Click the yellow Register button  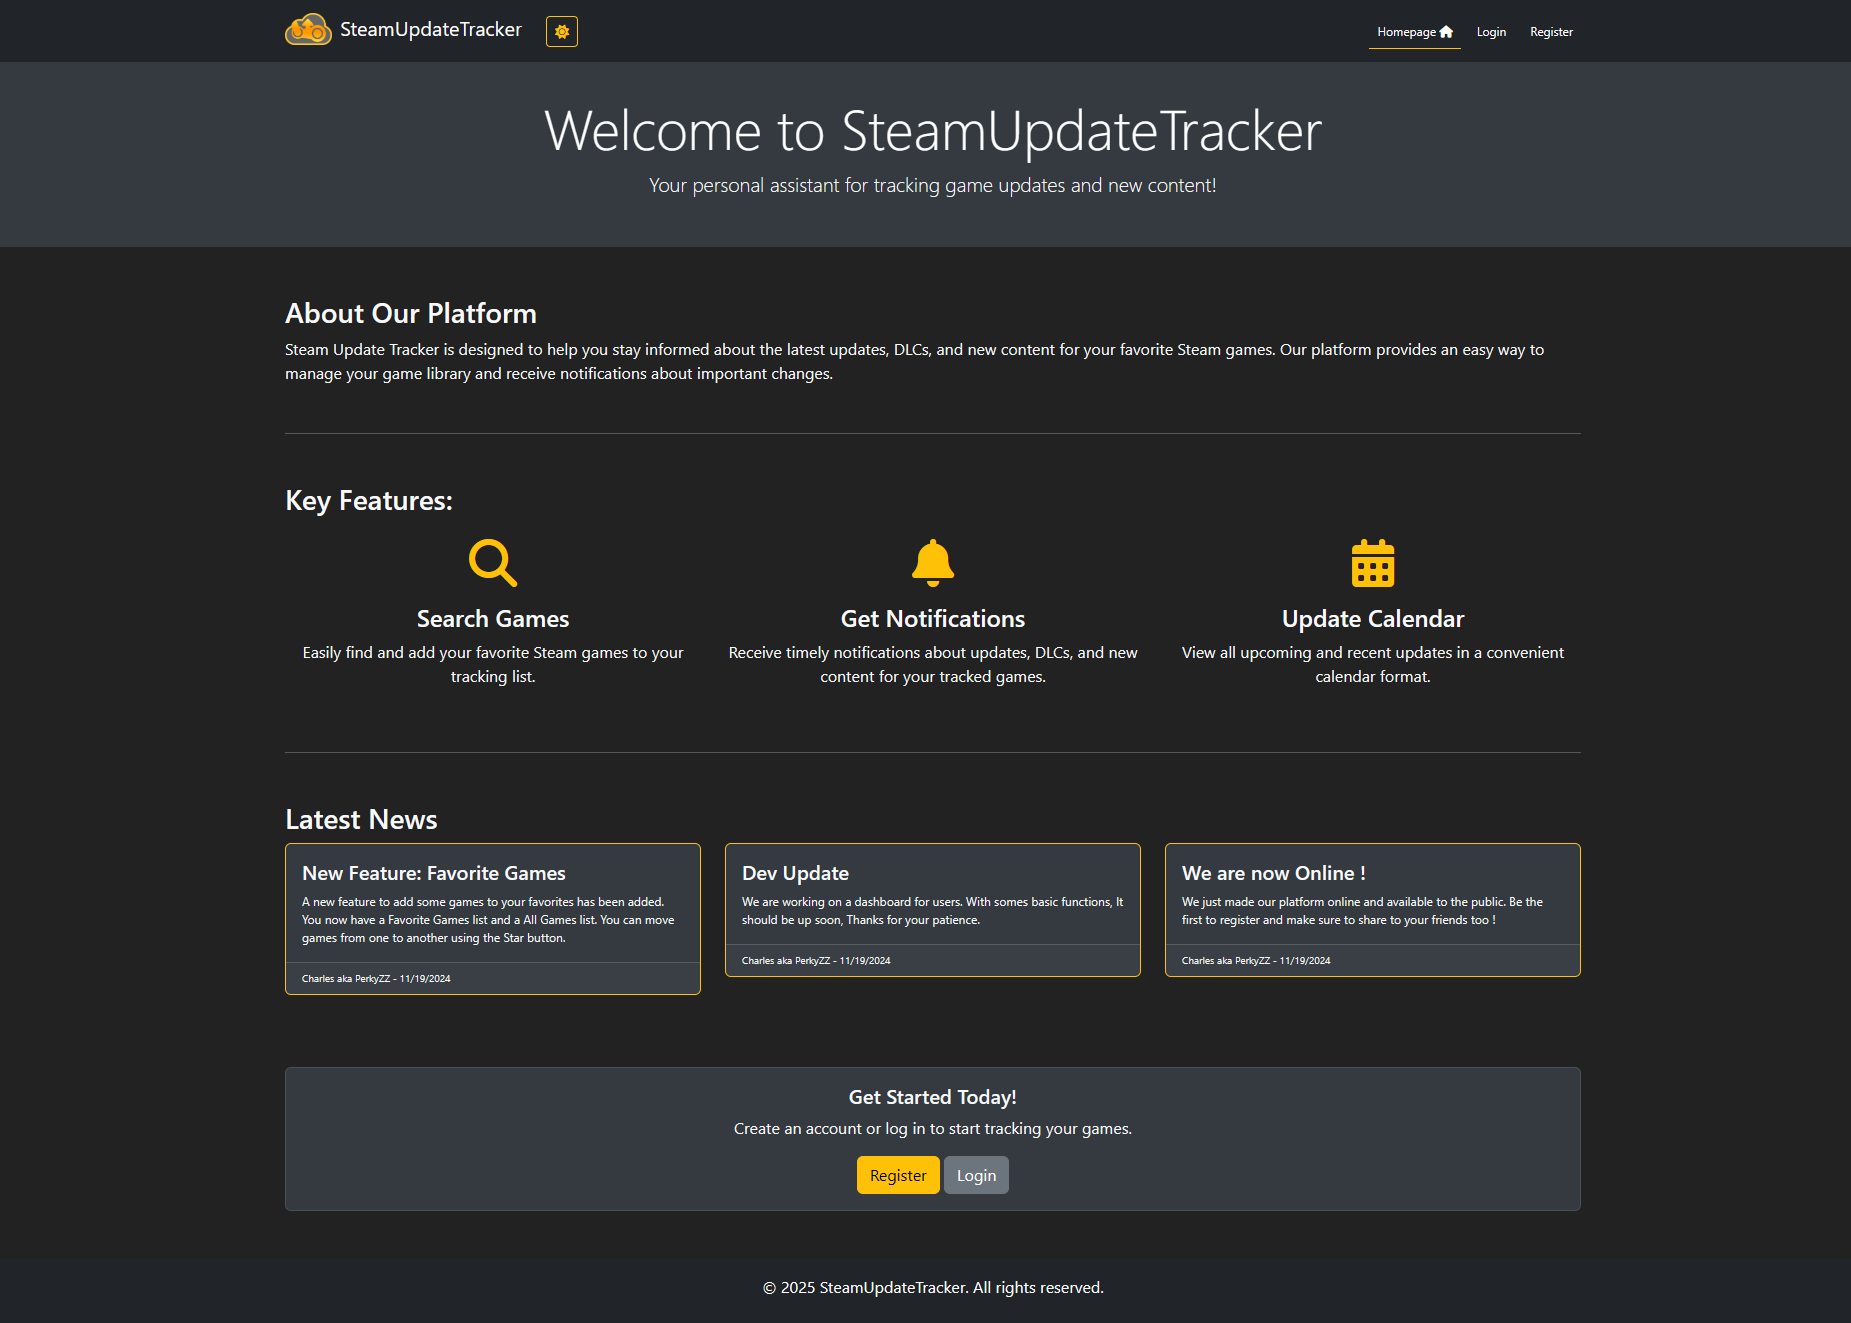point(897,1175)
